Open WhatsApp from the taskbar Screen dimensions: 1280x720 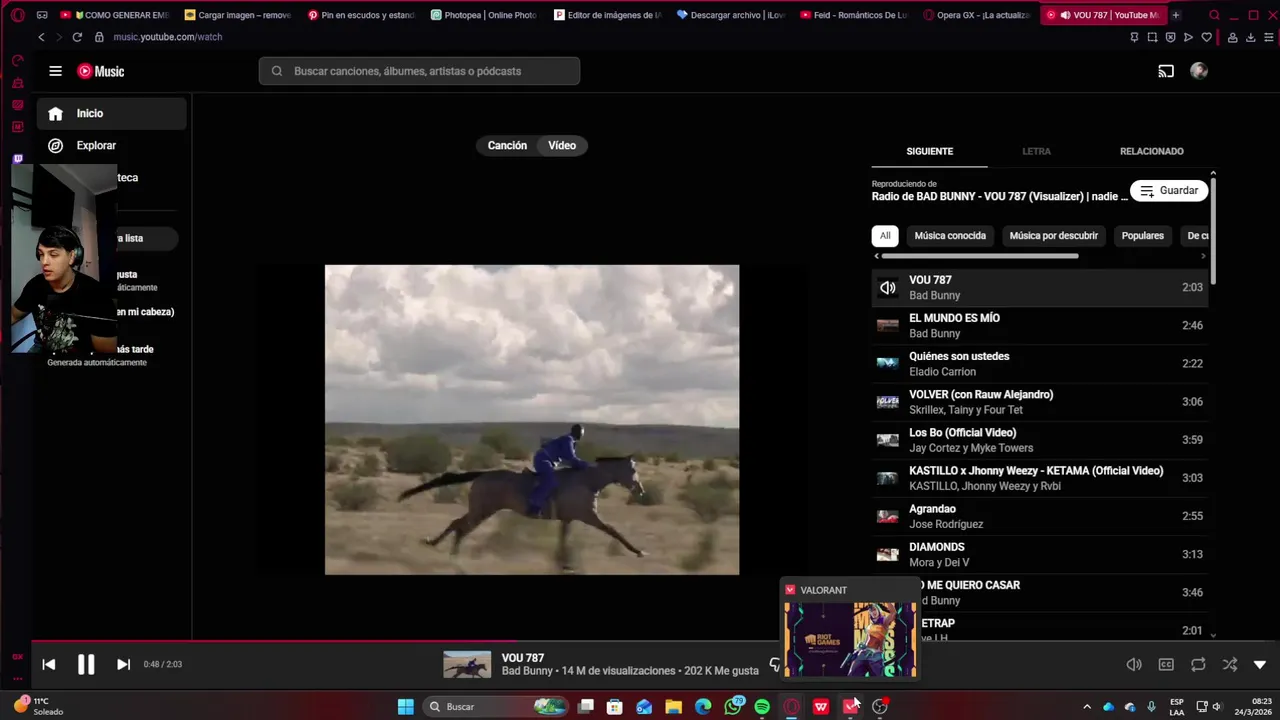point(733,707)
